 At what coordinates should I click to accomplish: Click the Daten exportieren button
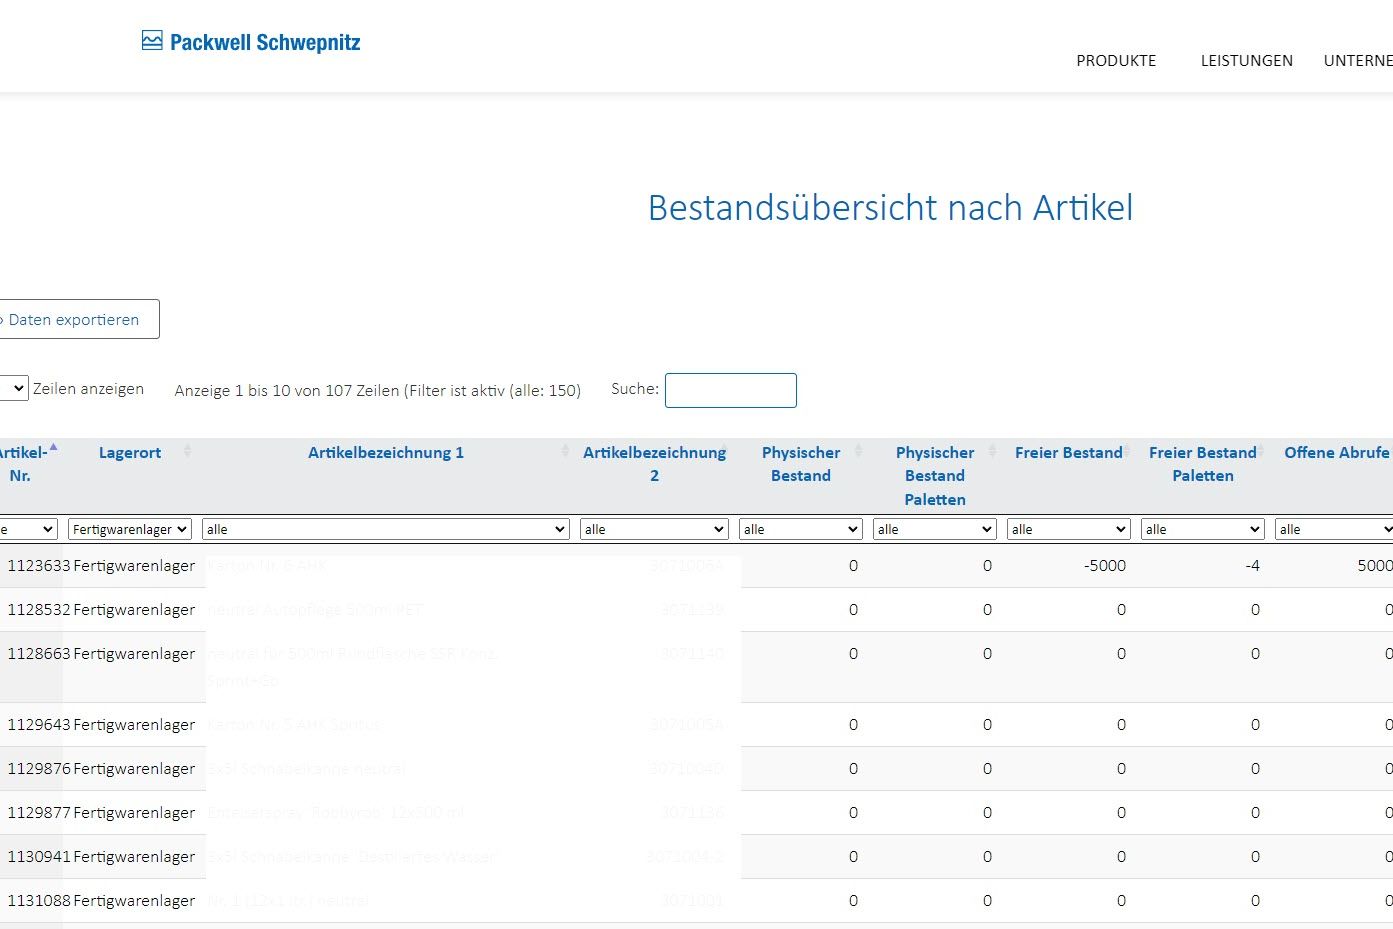[76, 320]
